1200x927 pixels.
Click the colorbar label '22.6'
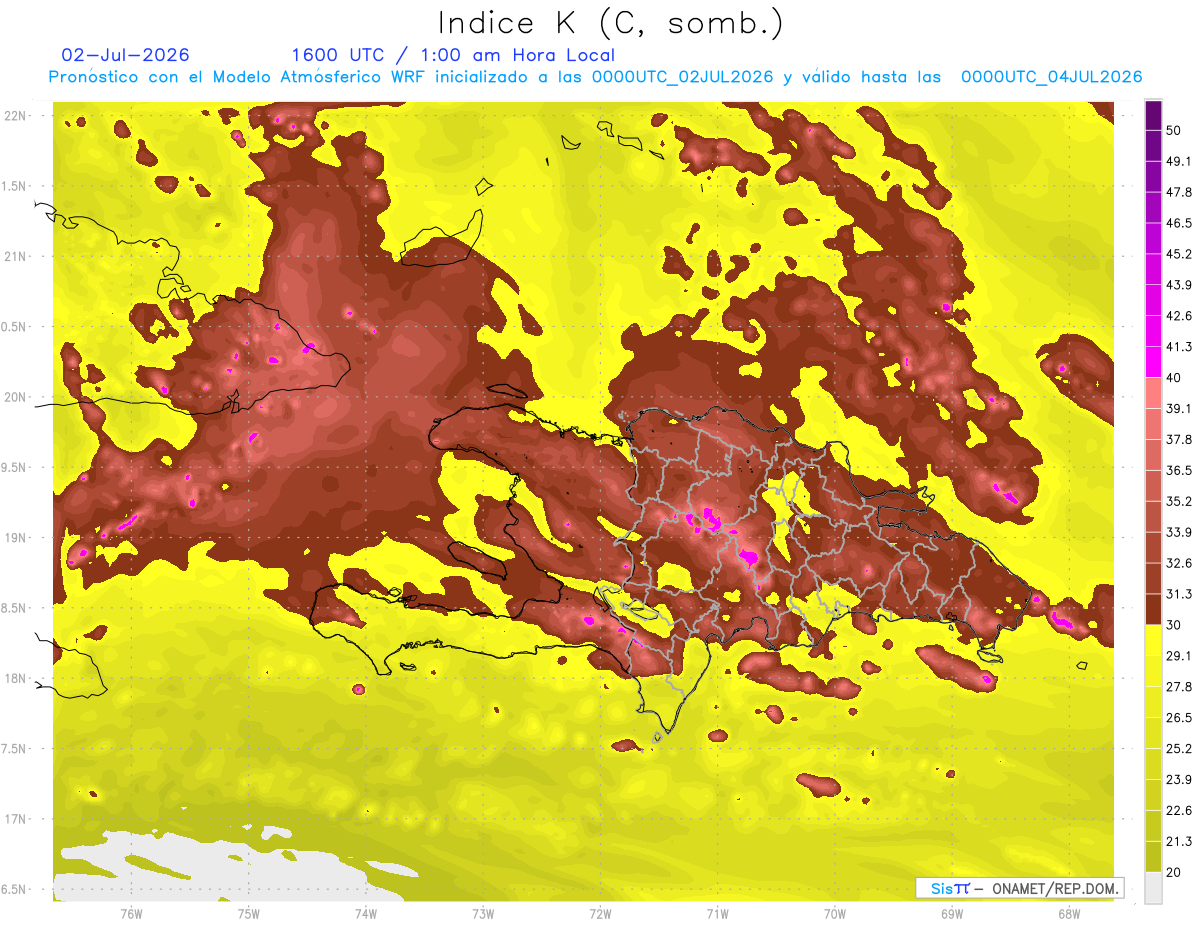tap(1180, 810)
